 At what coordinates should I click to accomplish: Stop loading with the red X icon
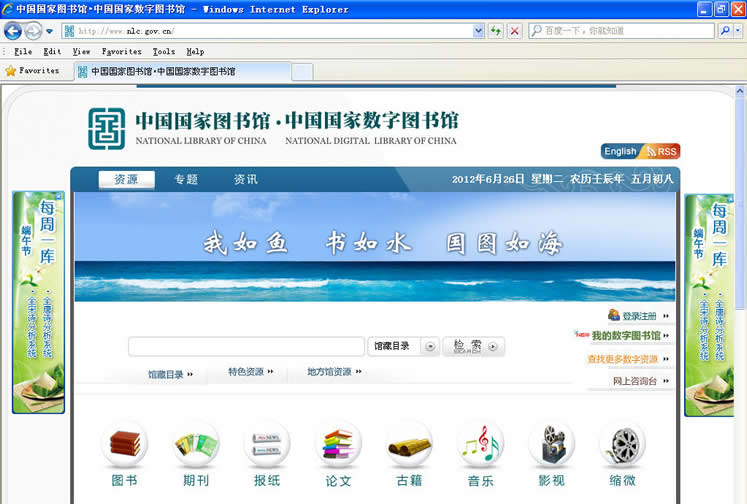click(515, 31)
